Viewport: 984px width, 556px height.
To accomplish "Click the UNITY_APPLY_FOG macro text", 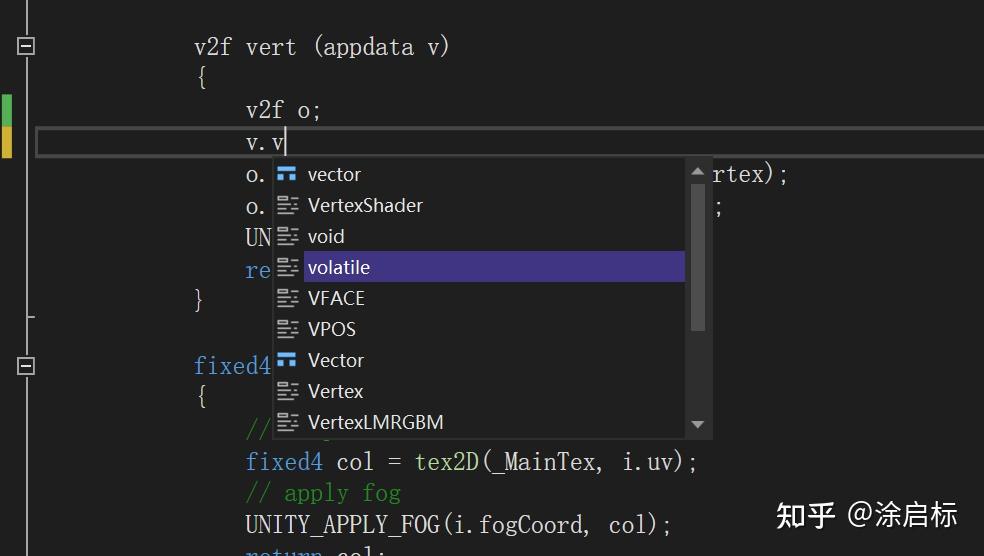I will pos(342,525).
